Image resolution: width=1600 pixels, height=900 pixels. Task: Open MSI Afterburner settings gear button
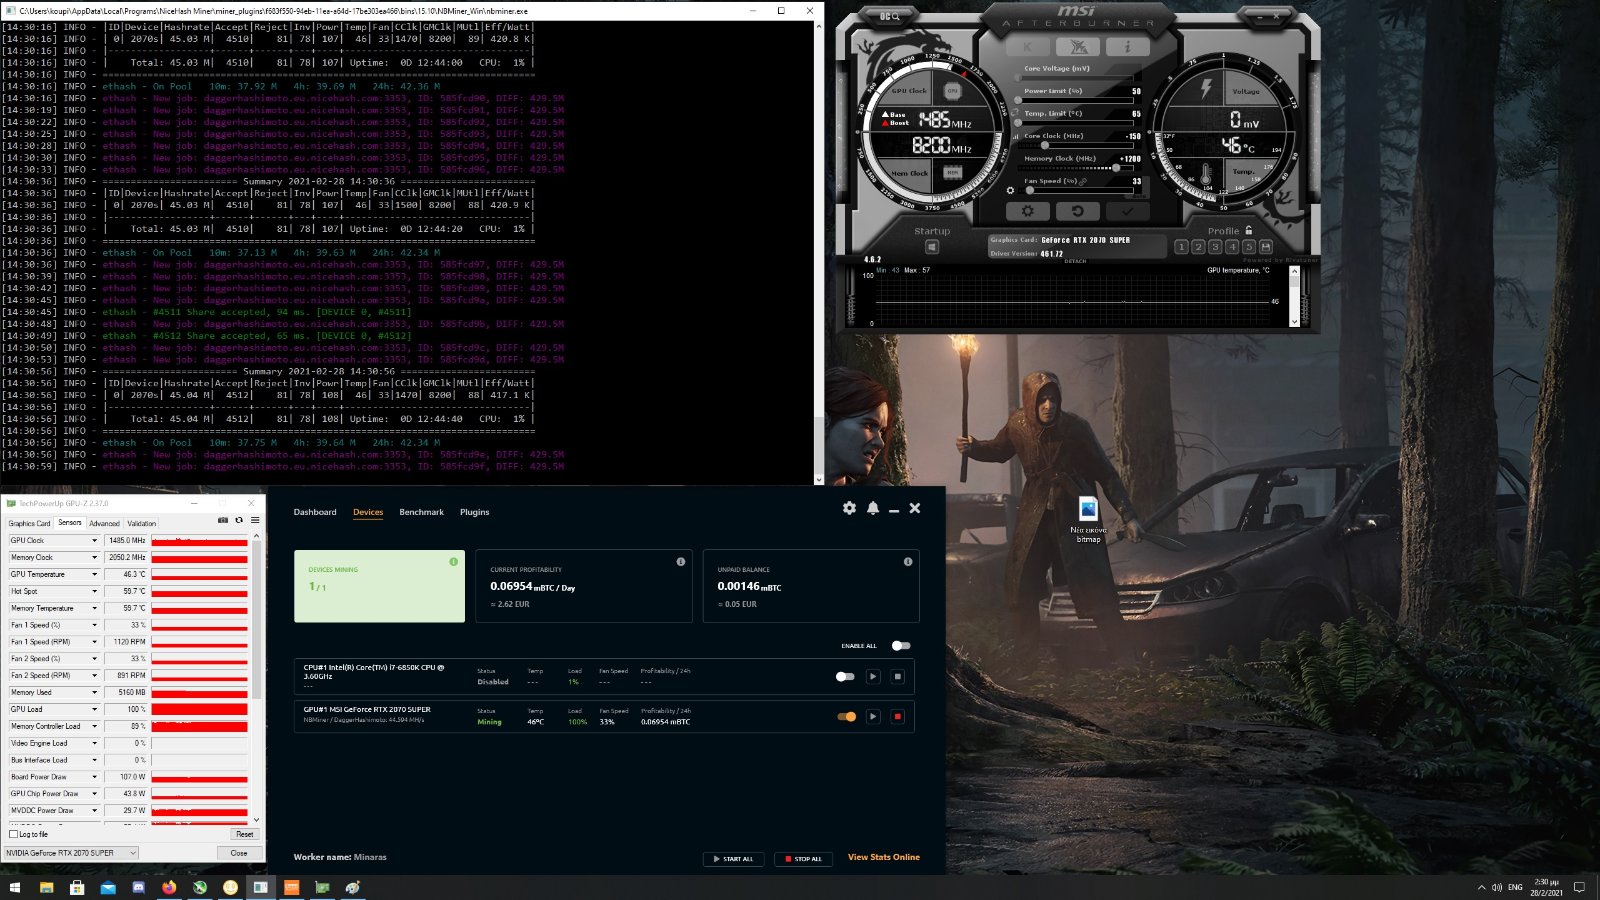1027,211
